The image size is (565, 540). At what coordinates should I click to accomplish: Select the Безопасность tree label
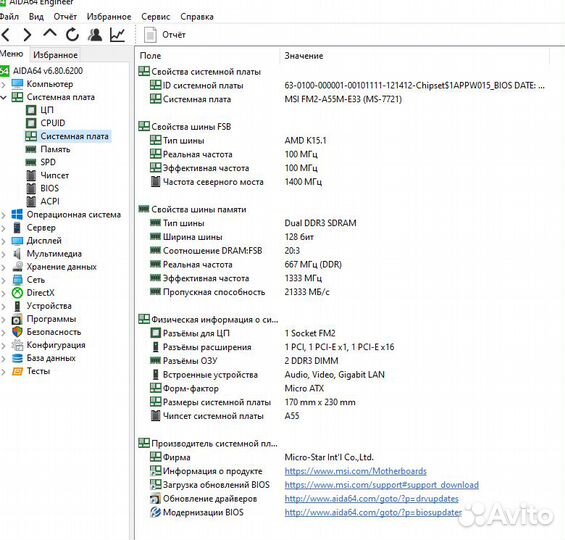(54, 332)
